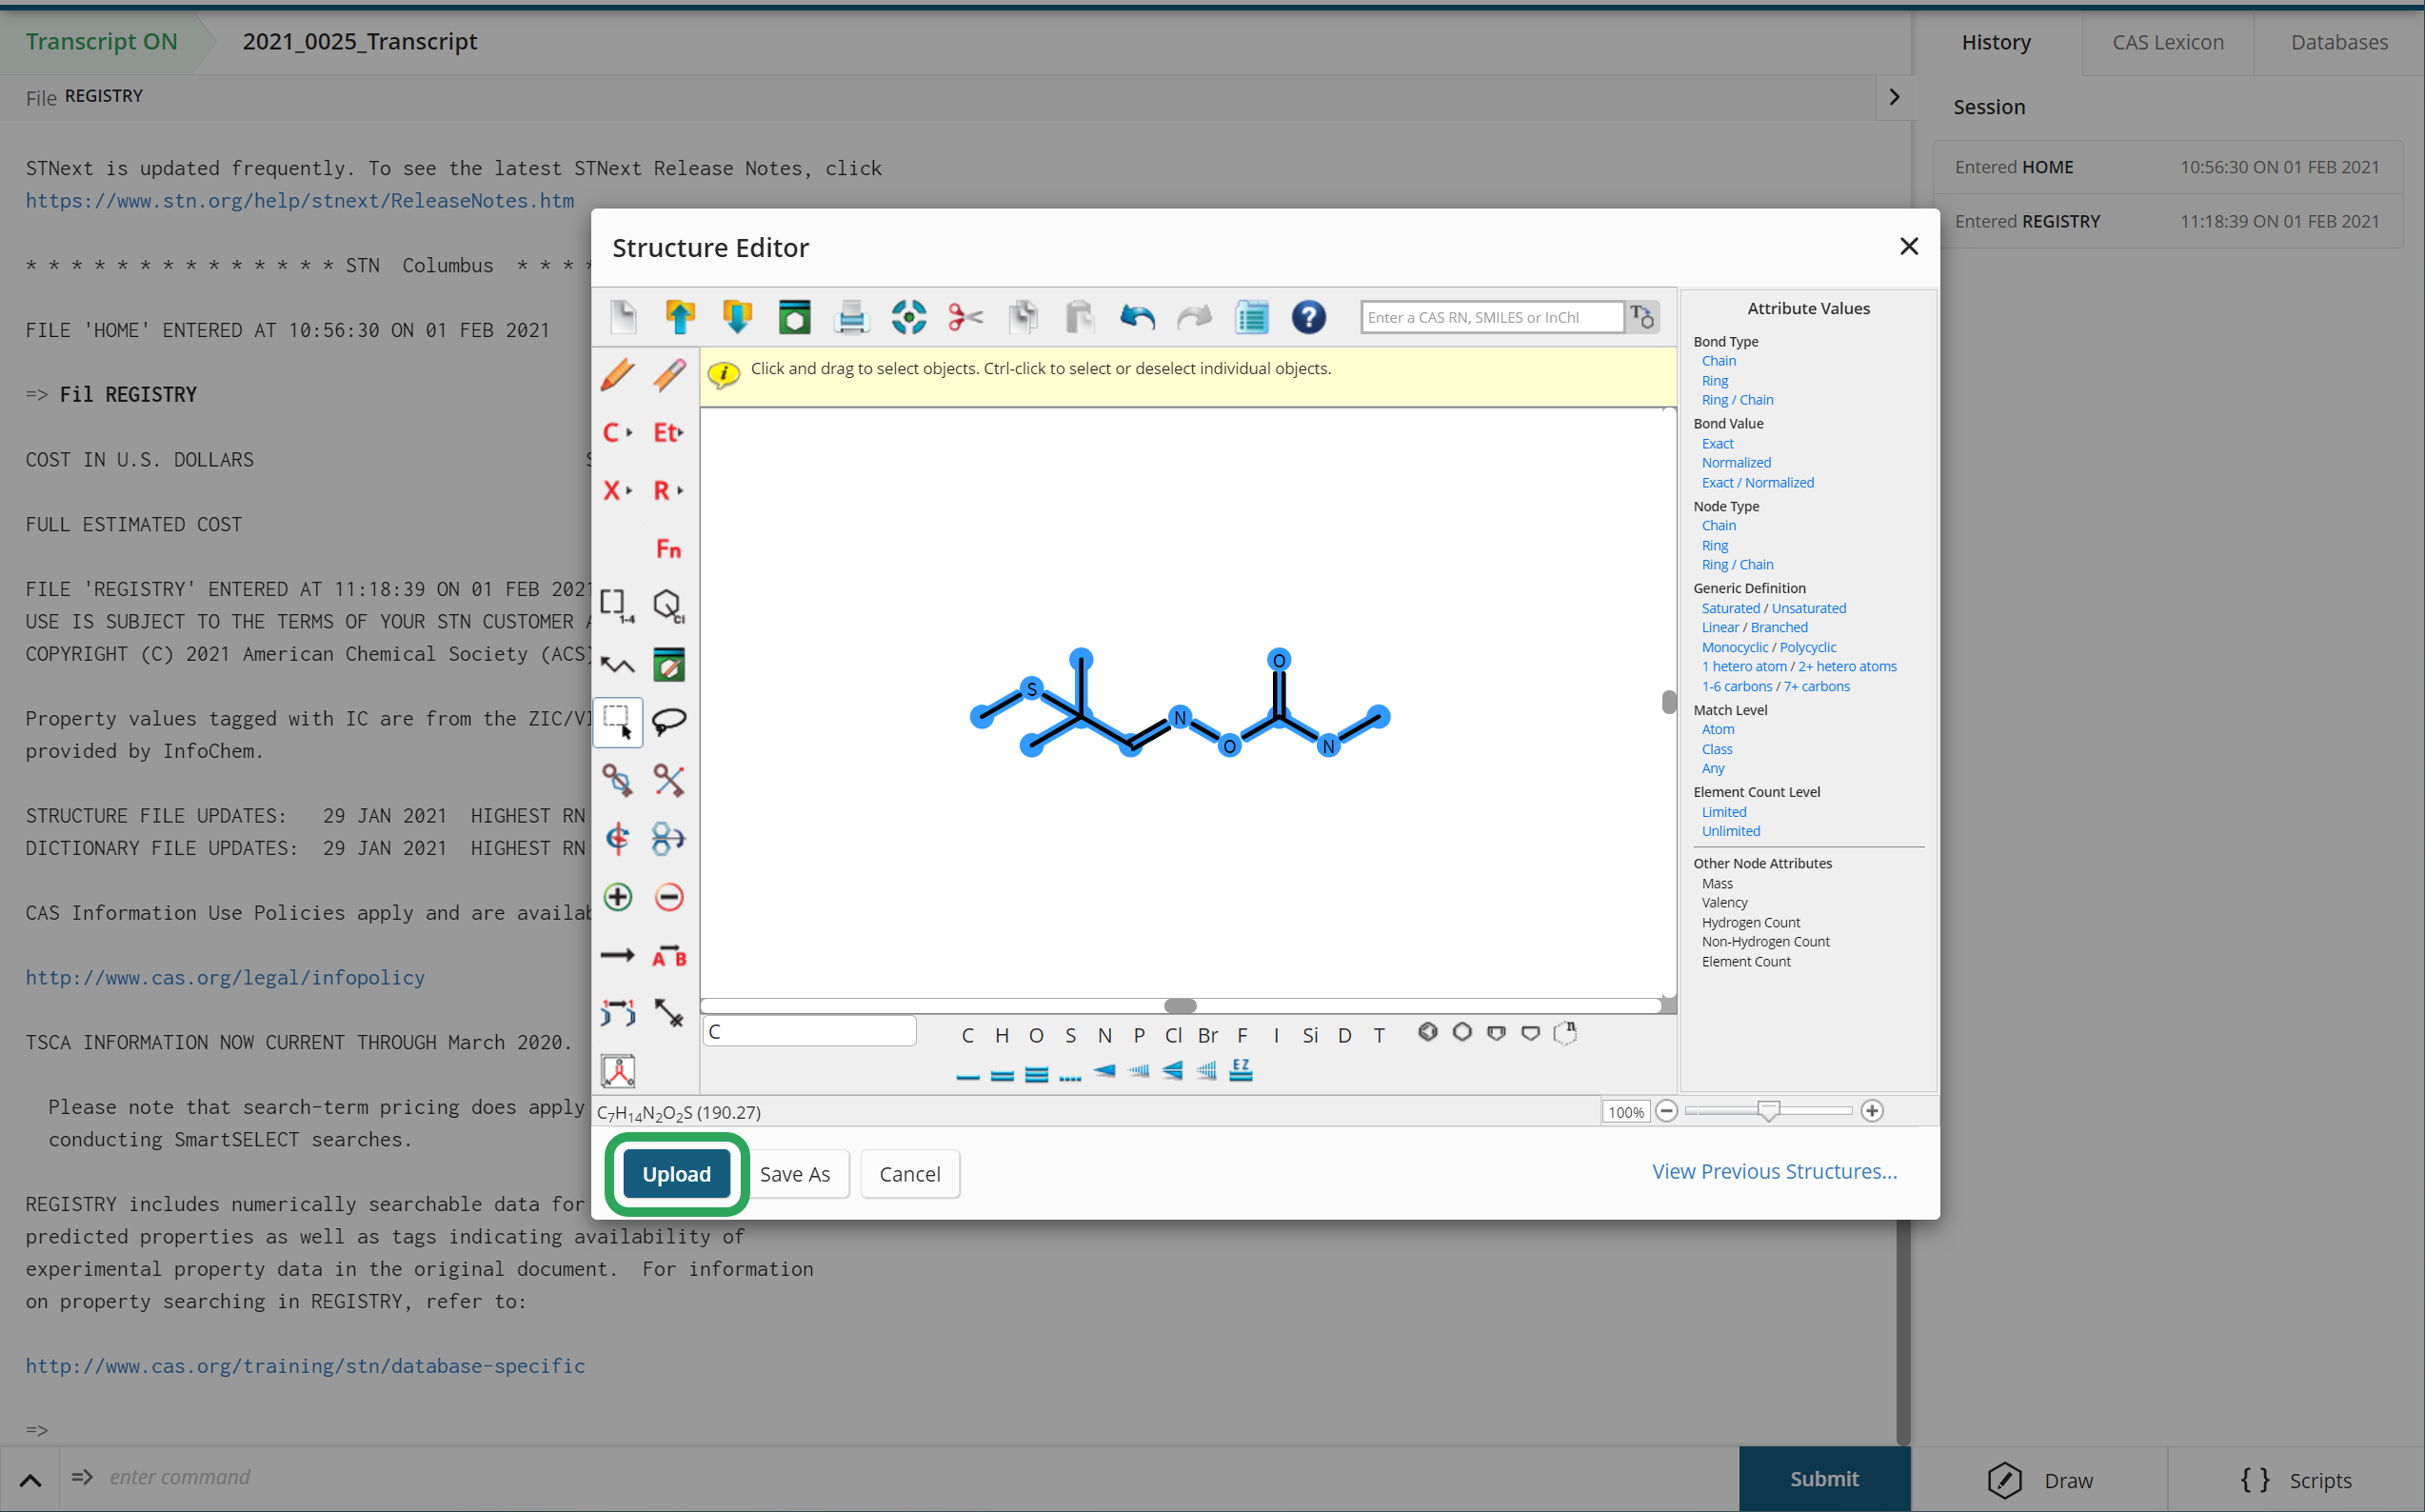Open the C common atoms dropdown
The width and height of the screenshot is (2425, 1512).
coord(618,433)
